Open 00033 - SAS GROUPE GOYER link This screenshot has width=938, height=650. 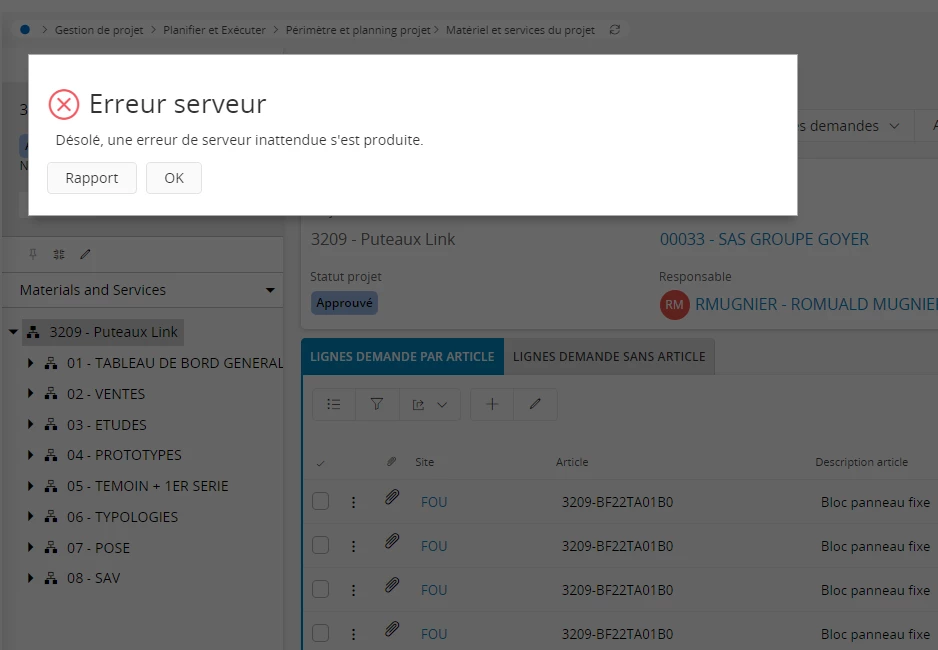tap(764, 239)
